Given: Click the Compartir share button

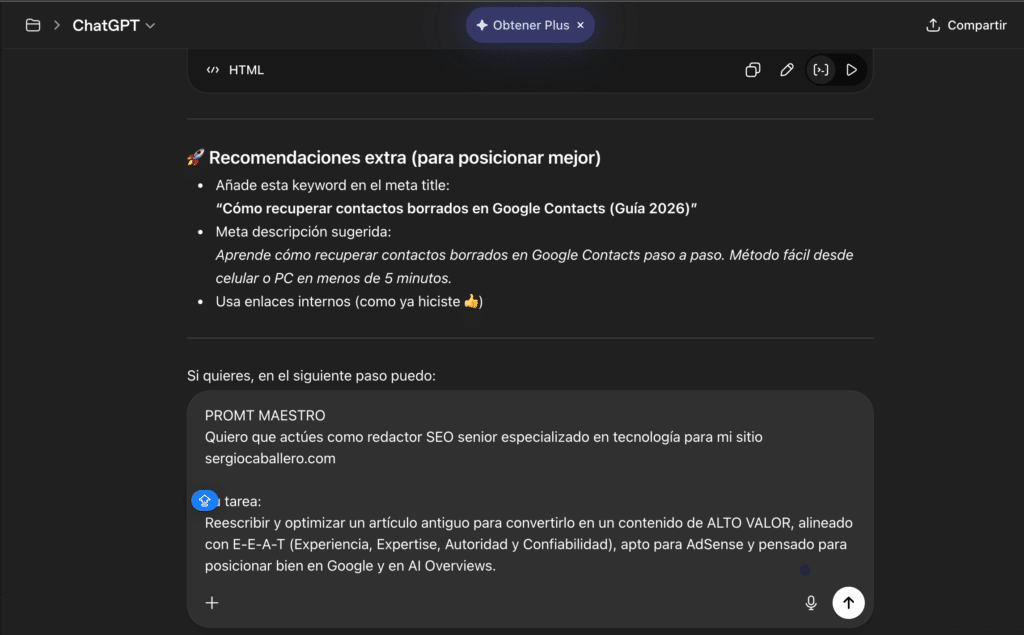Looking at the screenshot, I should [x=965, y=25].
